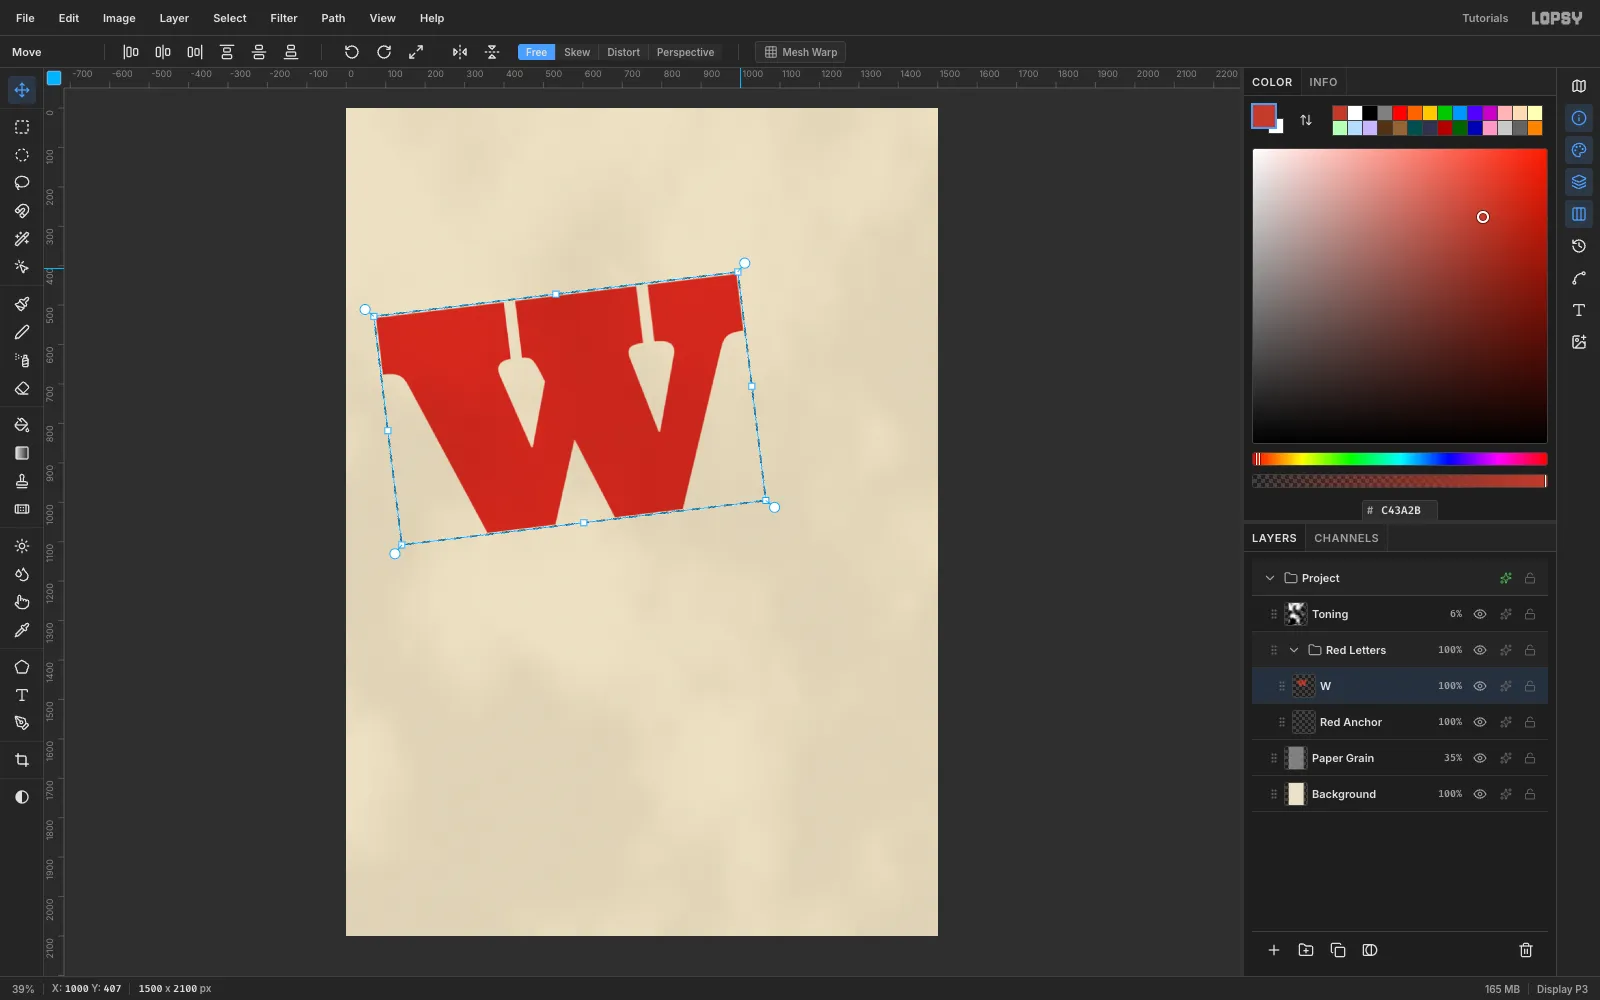Lock the Background layer
Screen dimensions: 1600x1000
point(1530,794)
